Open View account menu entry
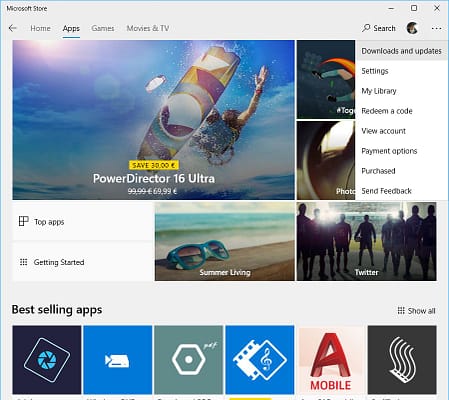449x400 pixels. click(x=401, y=131)
